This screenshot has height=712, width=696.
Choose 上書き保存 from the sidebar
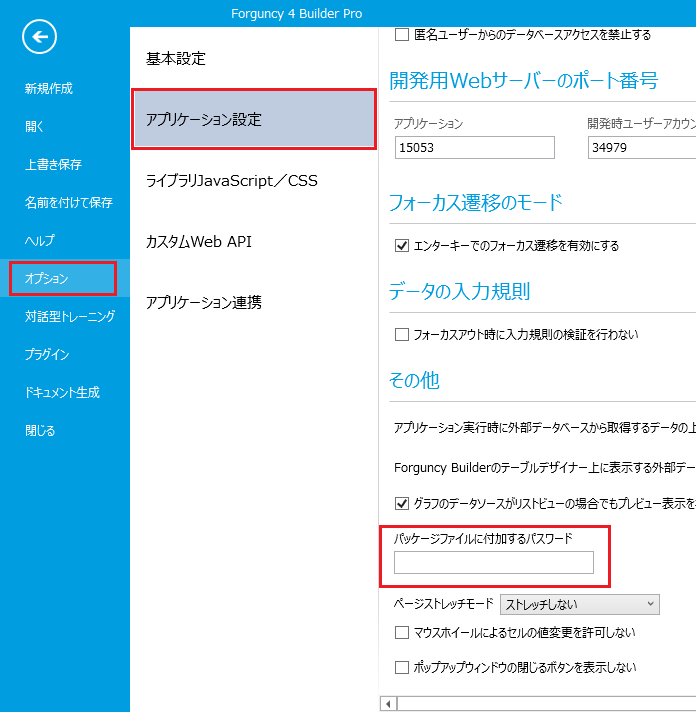click(x=53, y=164)
